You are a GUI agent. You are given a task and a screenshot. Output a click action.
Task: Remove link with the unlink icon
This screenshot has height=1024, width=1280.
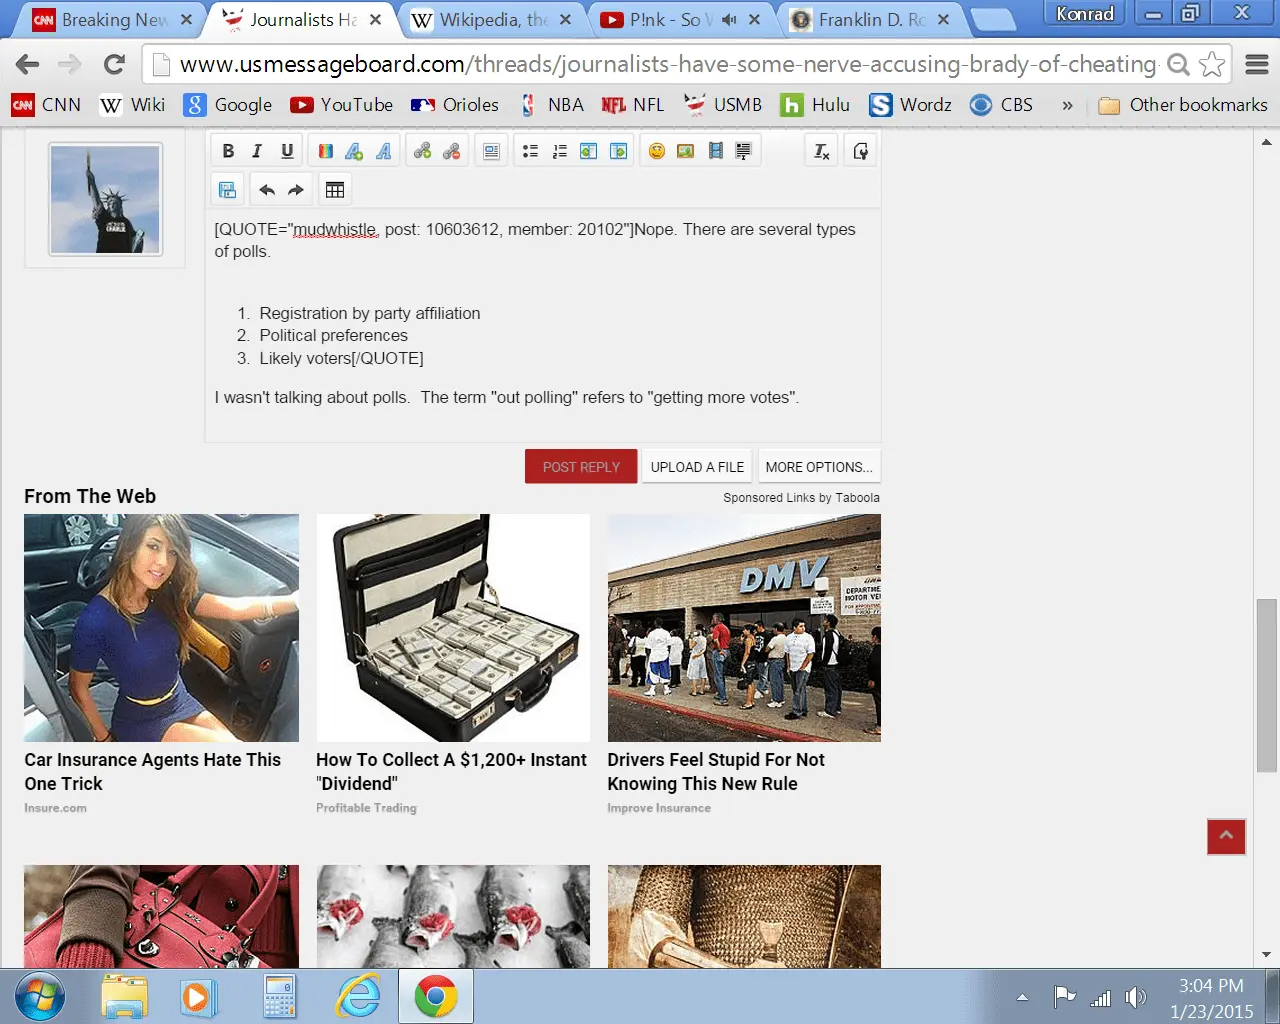click(452, 151)
